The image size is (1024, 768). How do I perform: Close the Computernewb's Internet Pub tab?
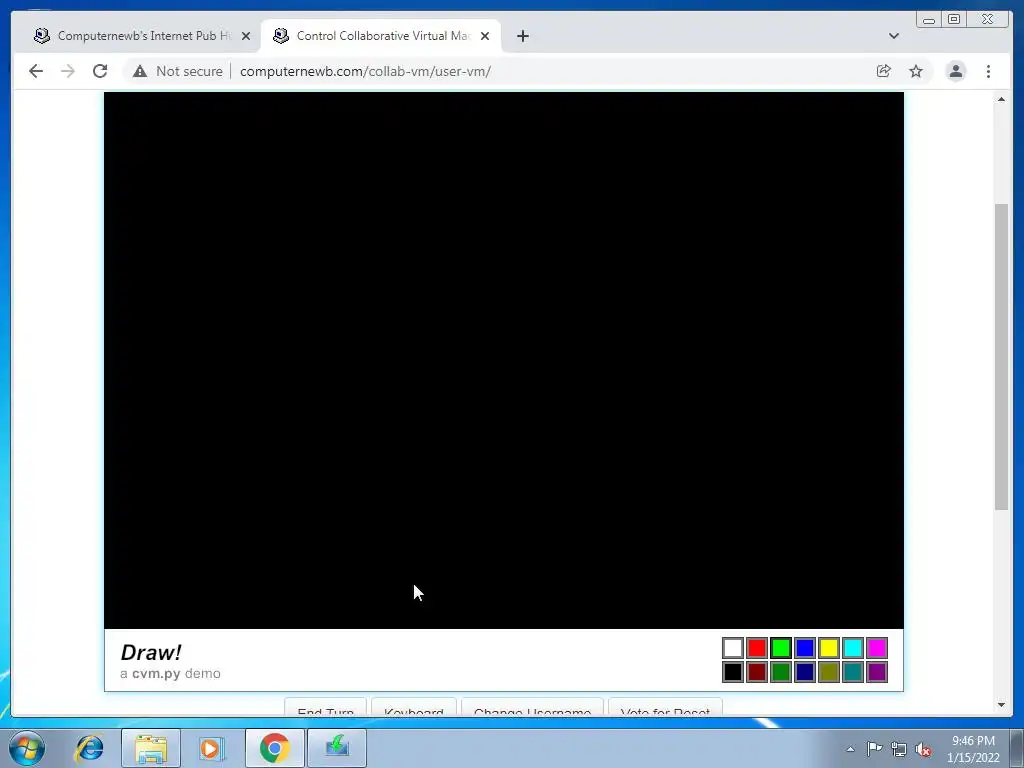pyautogui.click(x=246, y=36)
